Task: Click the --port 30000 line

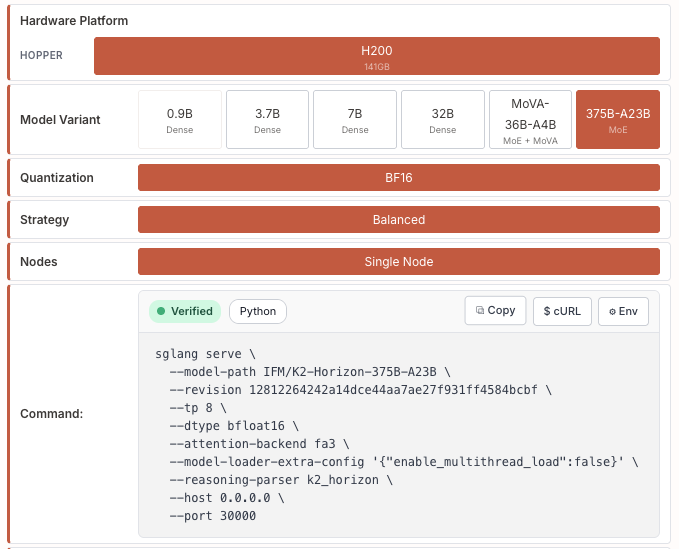Action: (x=213, y=516)
